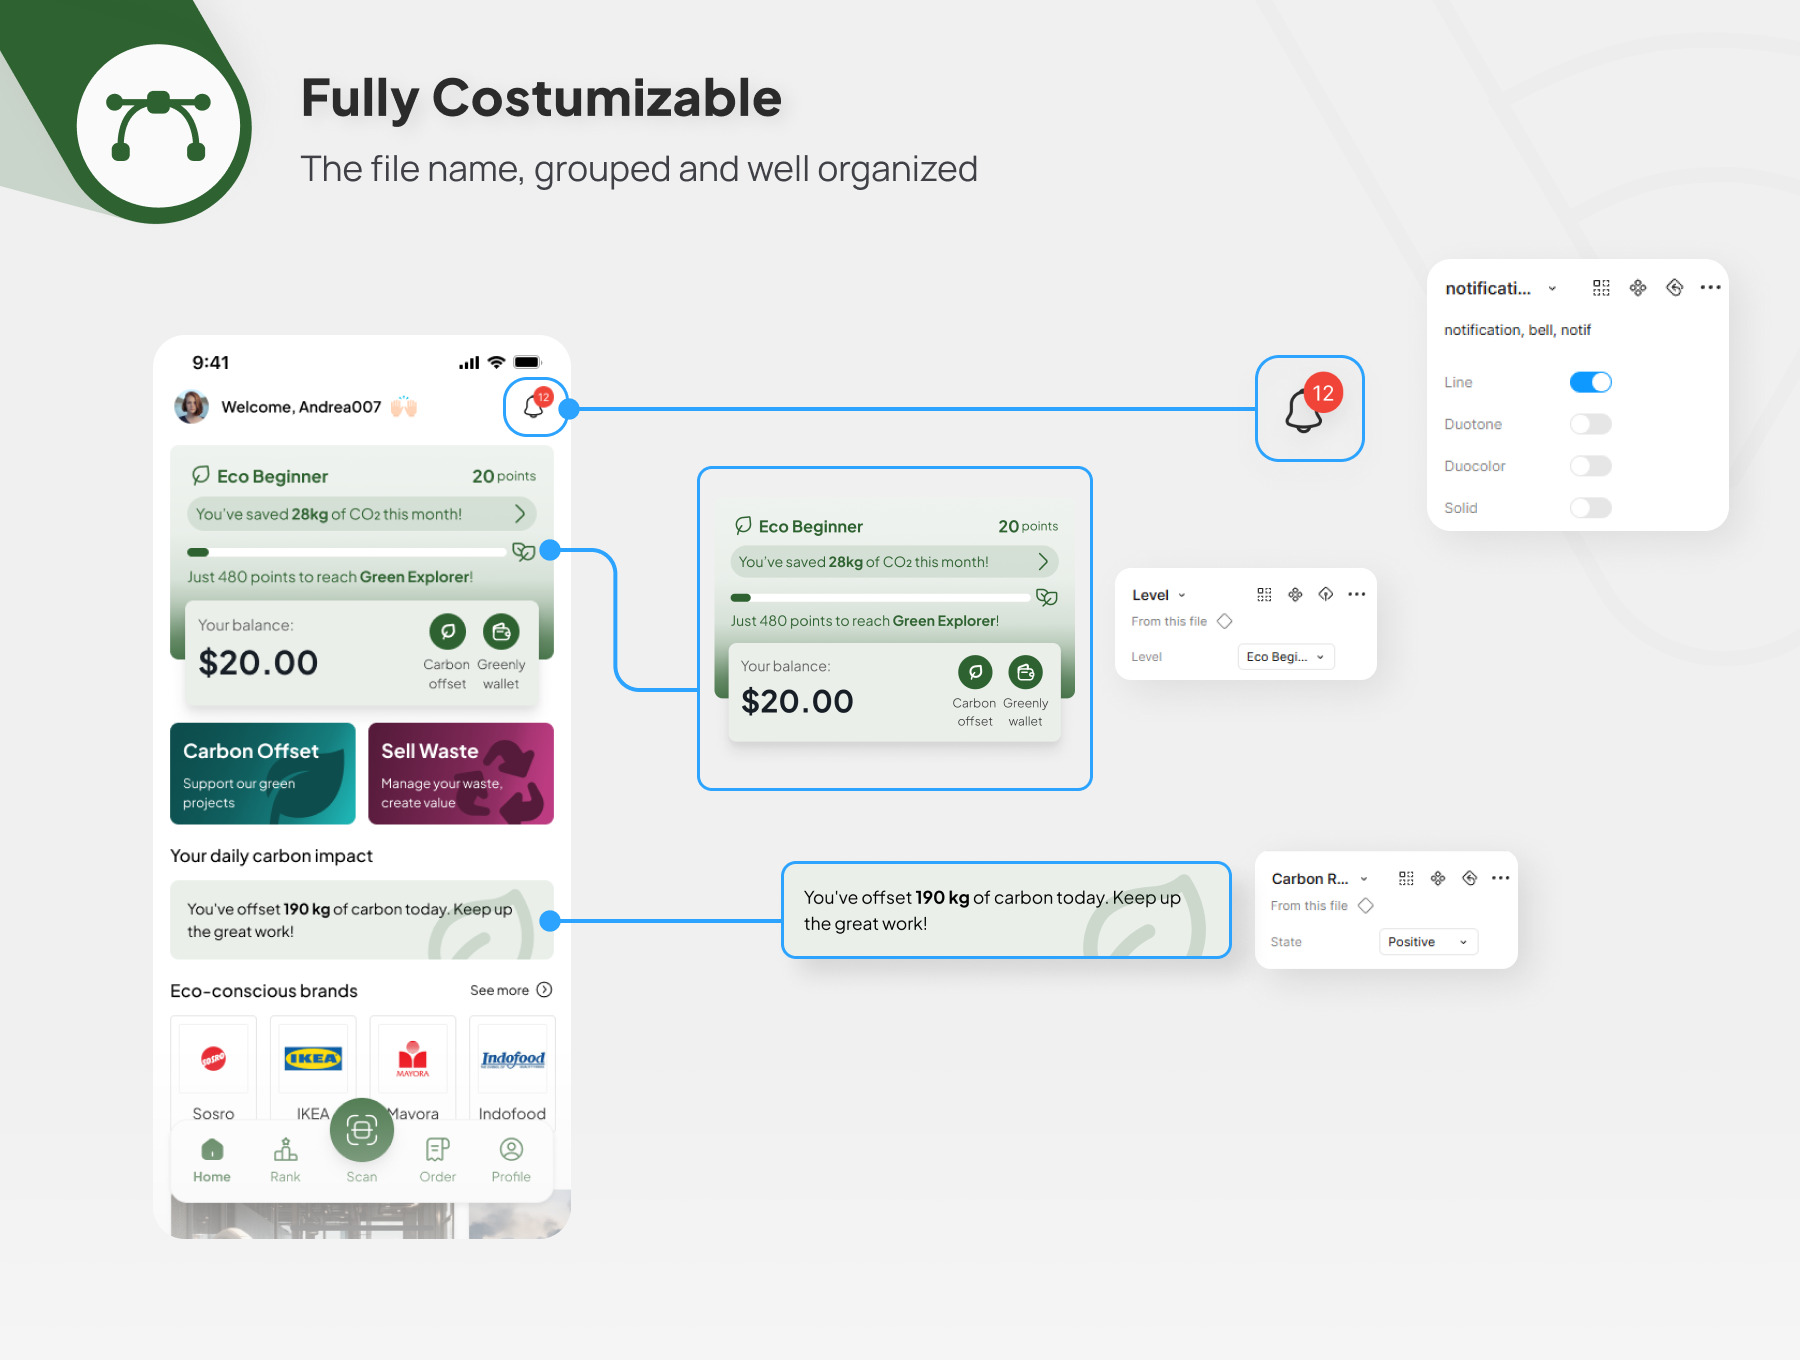Go to Home tab in bottom navigation
Viewport: 1800px width, 1360px height.
point(212,1160)
